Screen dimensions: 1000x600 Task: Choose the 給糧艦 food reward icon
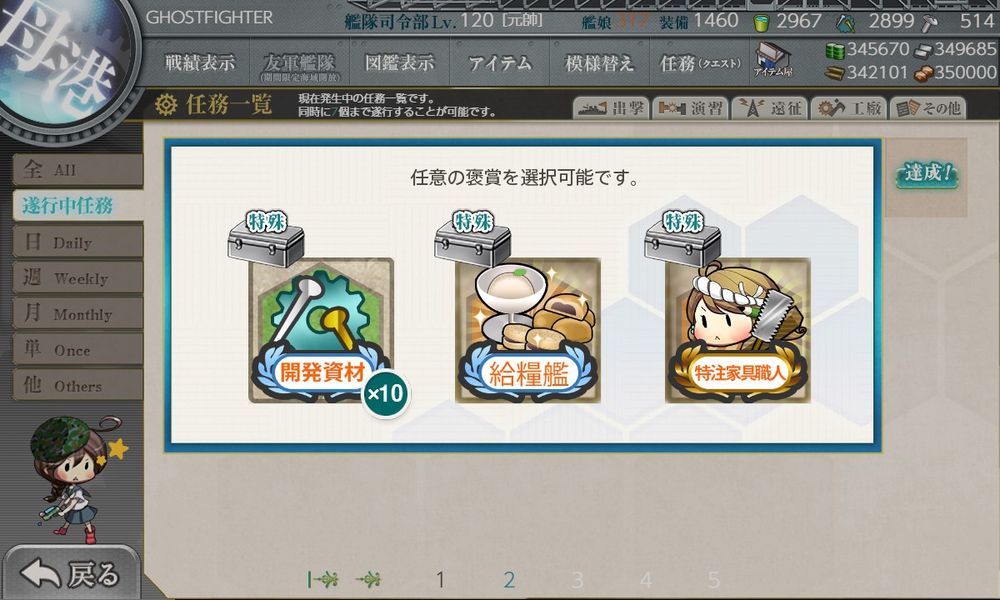(528, 330)
